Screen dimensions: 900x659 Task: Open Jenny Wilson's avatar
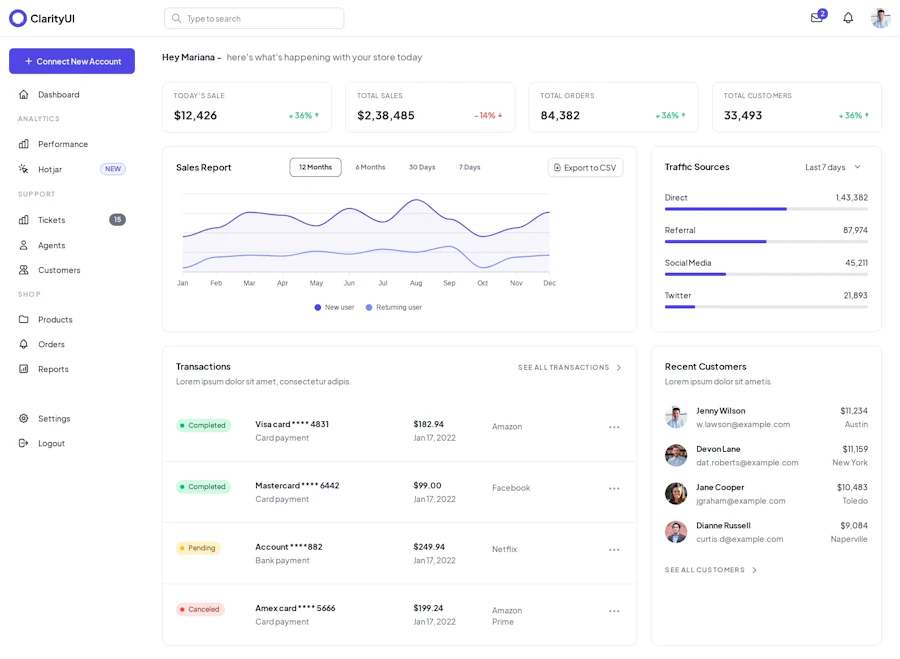pos(676,417)
